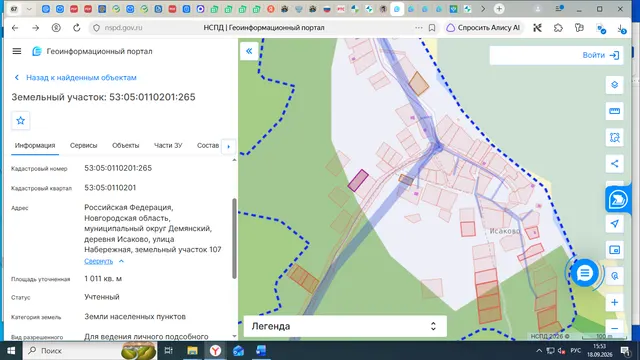
Task: Switch to the Сервисы tab
Action: [x=83, y=145]
